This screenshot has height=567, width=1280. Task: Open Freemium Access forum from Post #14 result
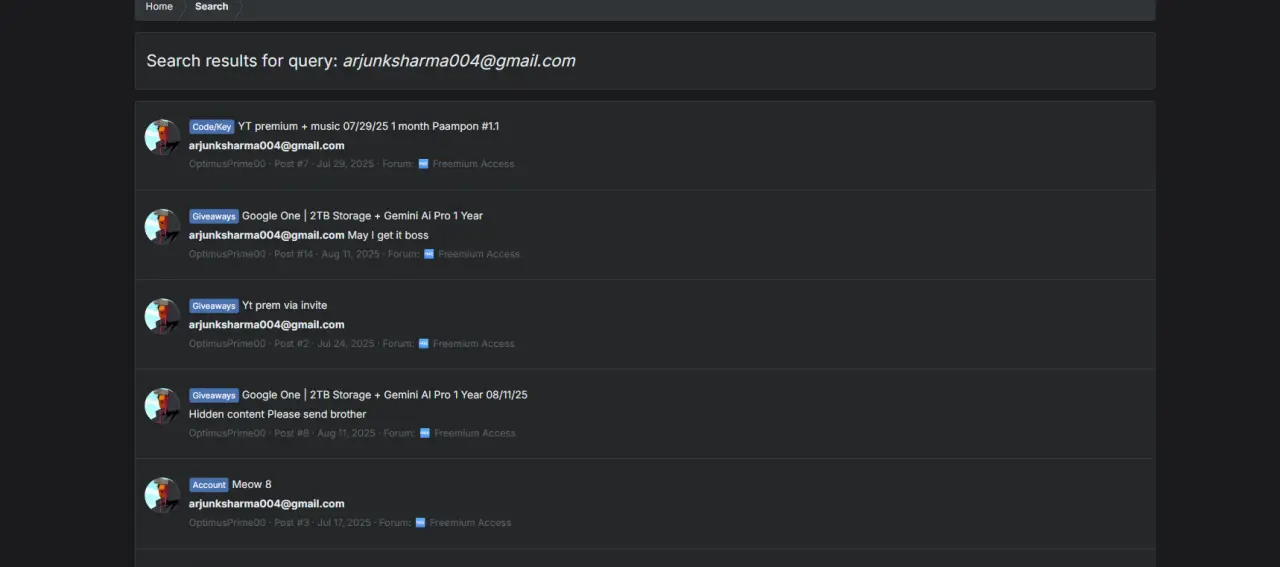(479, 254)
